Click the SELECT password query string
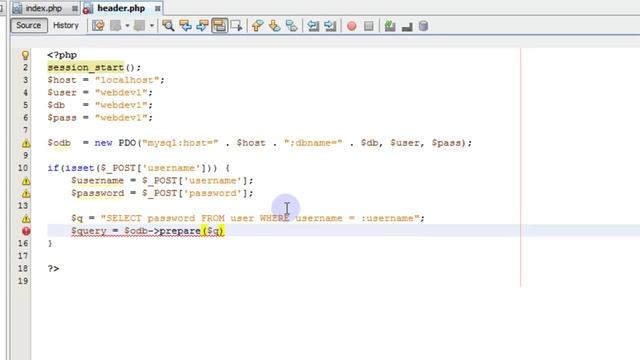 [260, 218]
